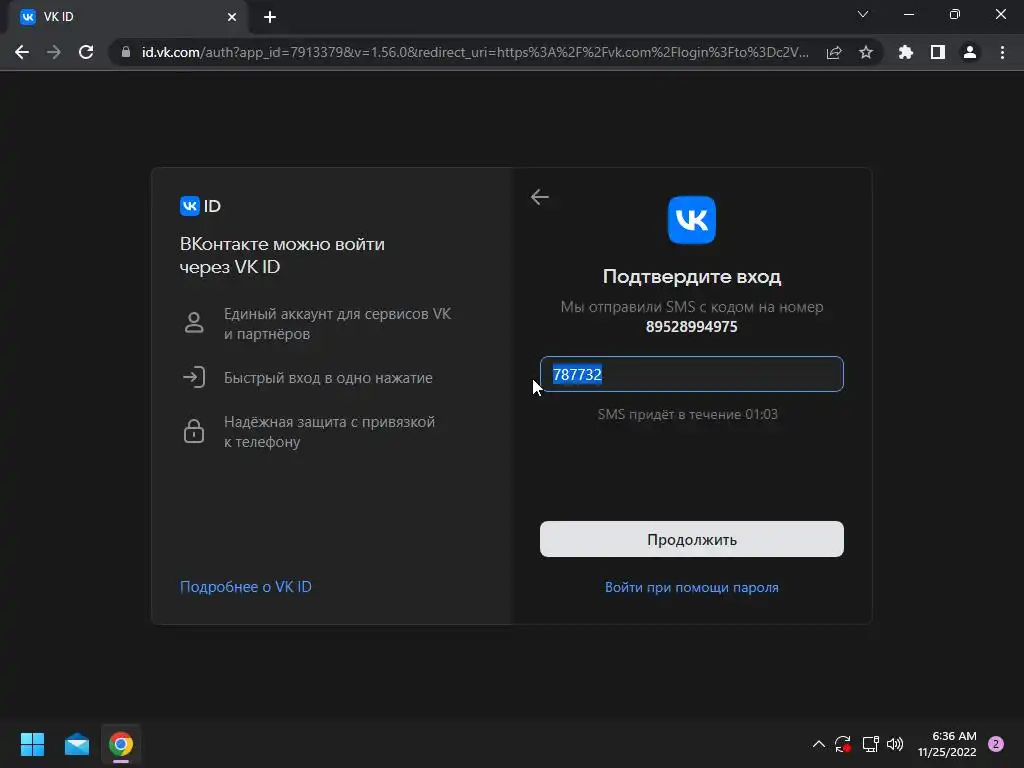
Task: Open the Mail app in the taskbar
Action: point(77,744)
